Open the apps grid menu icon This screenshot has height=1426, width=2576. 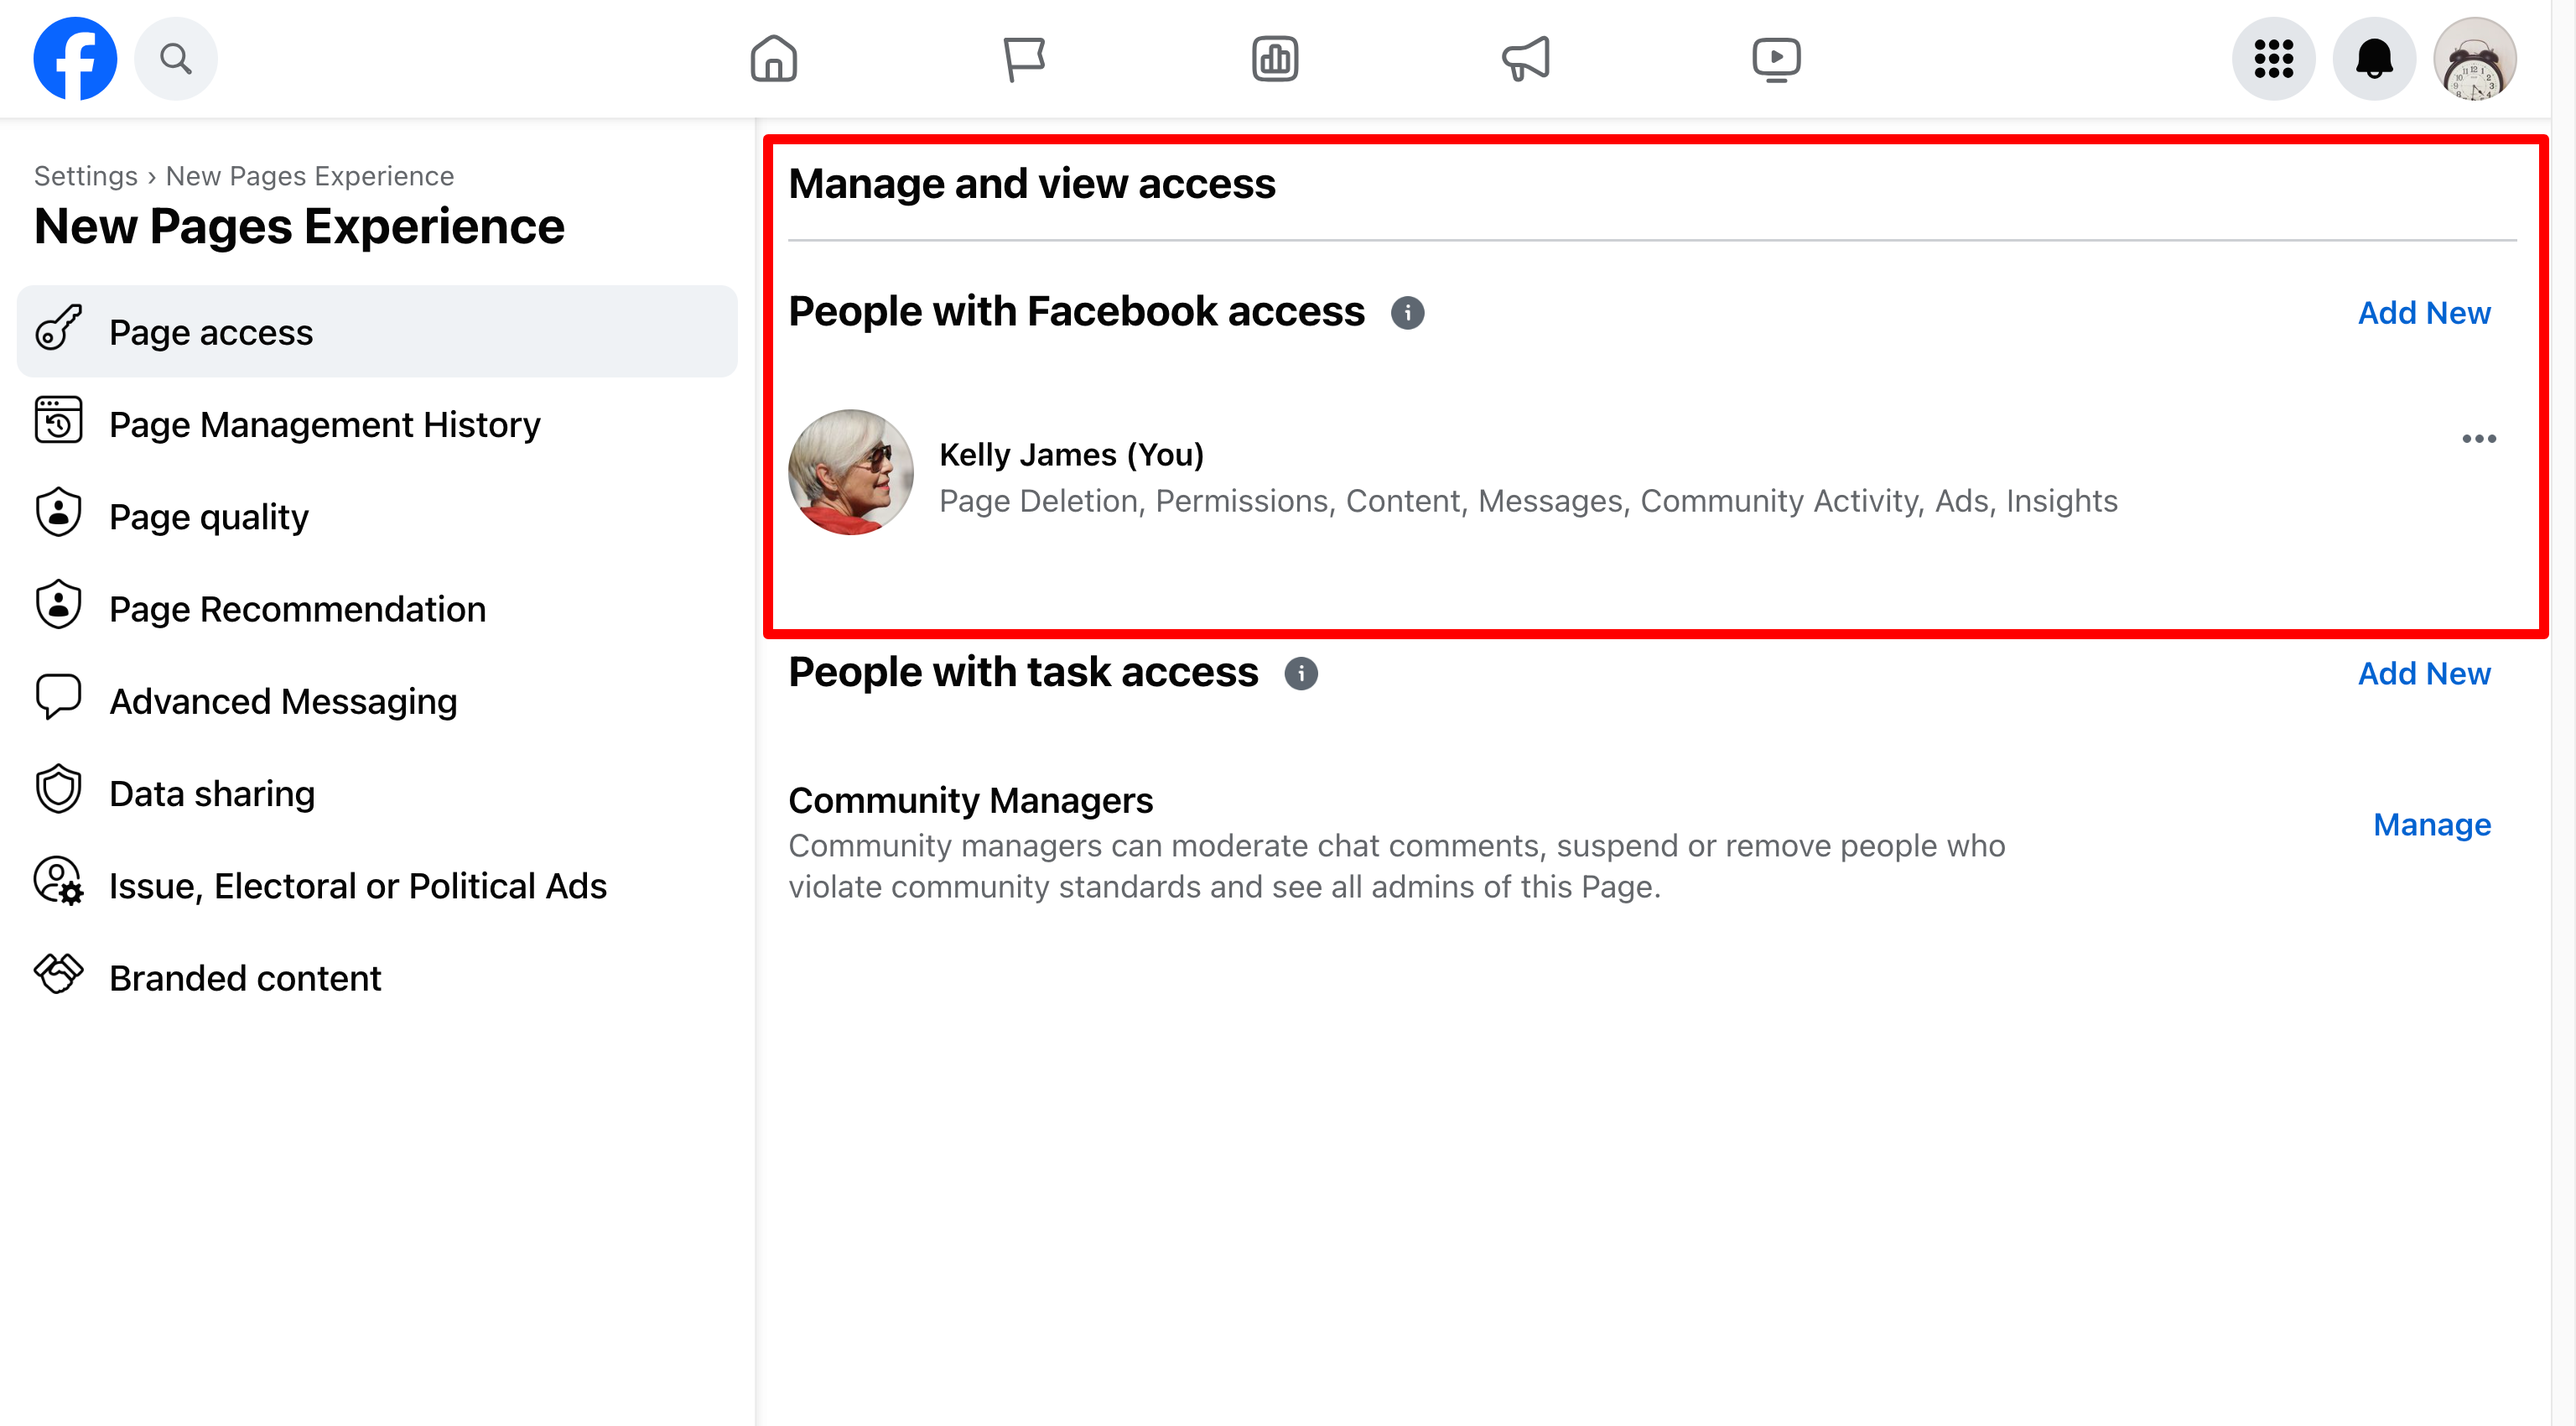2273,58
